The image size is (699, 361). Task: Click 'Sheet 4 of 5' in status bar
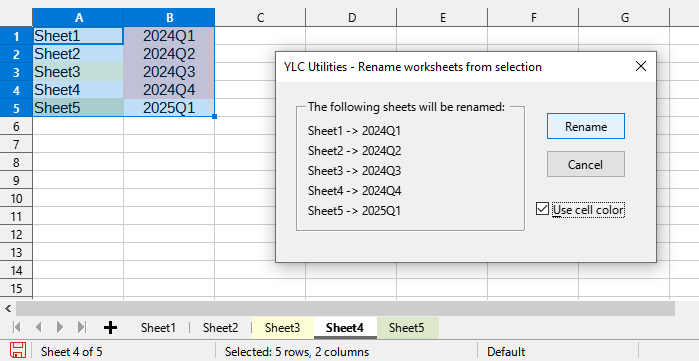coord(72,352)
